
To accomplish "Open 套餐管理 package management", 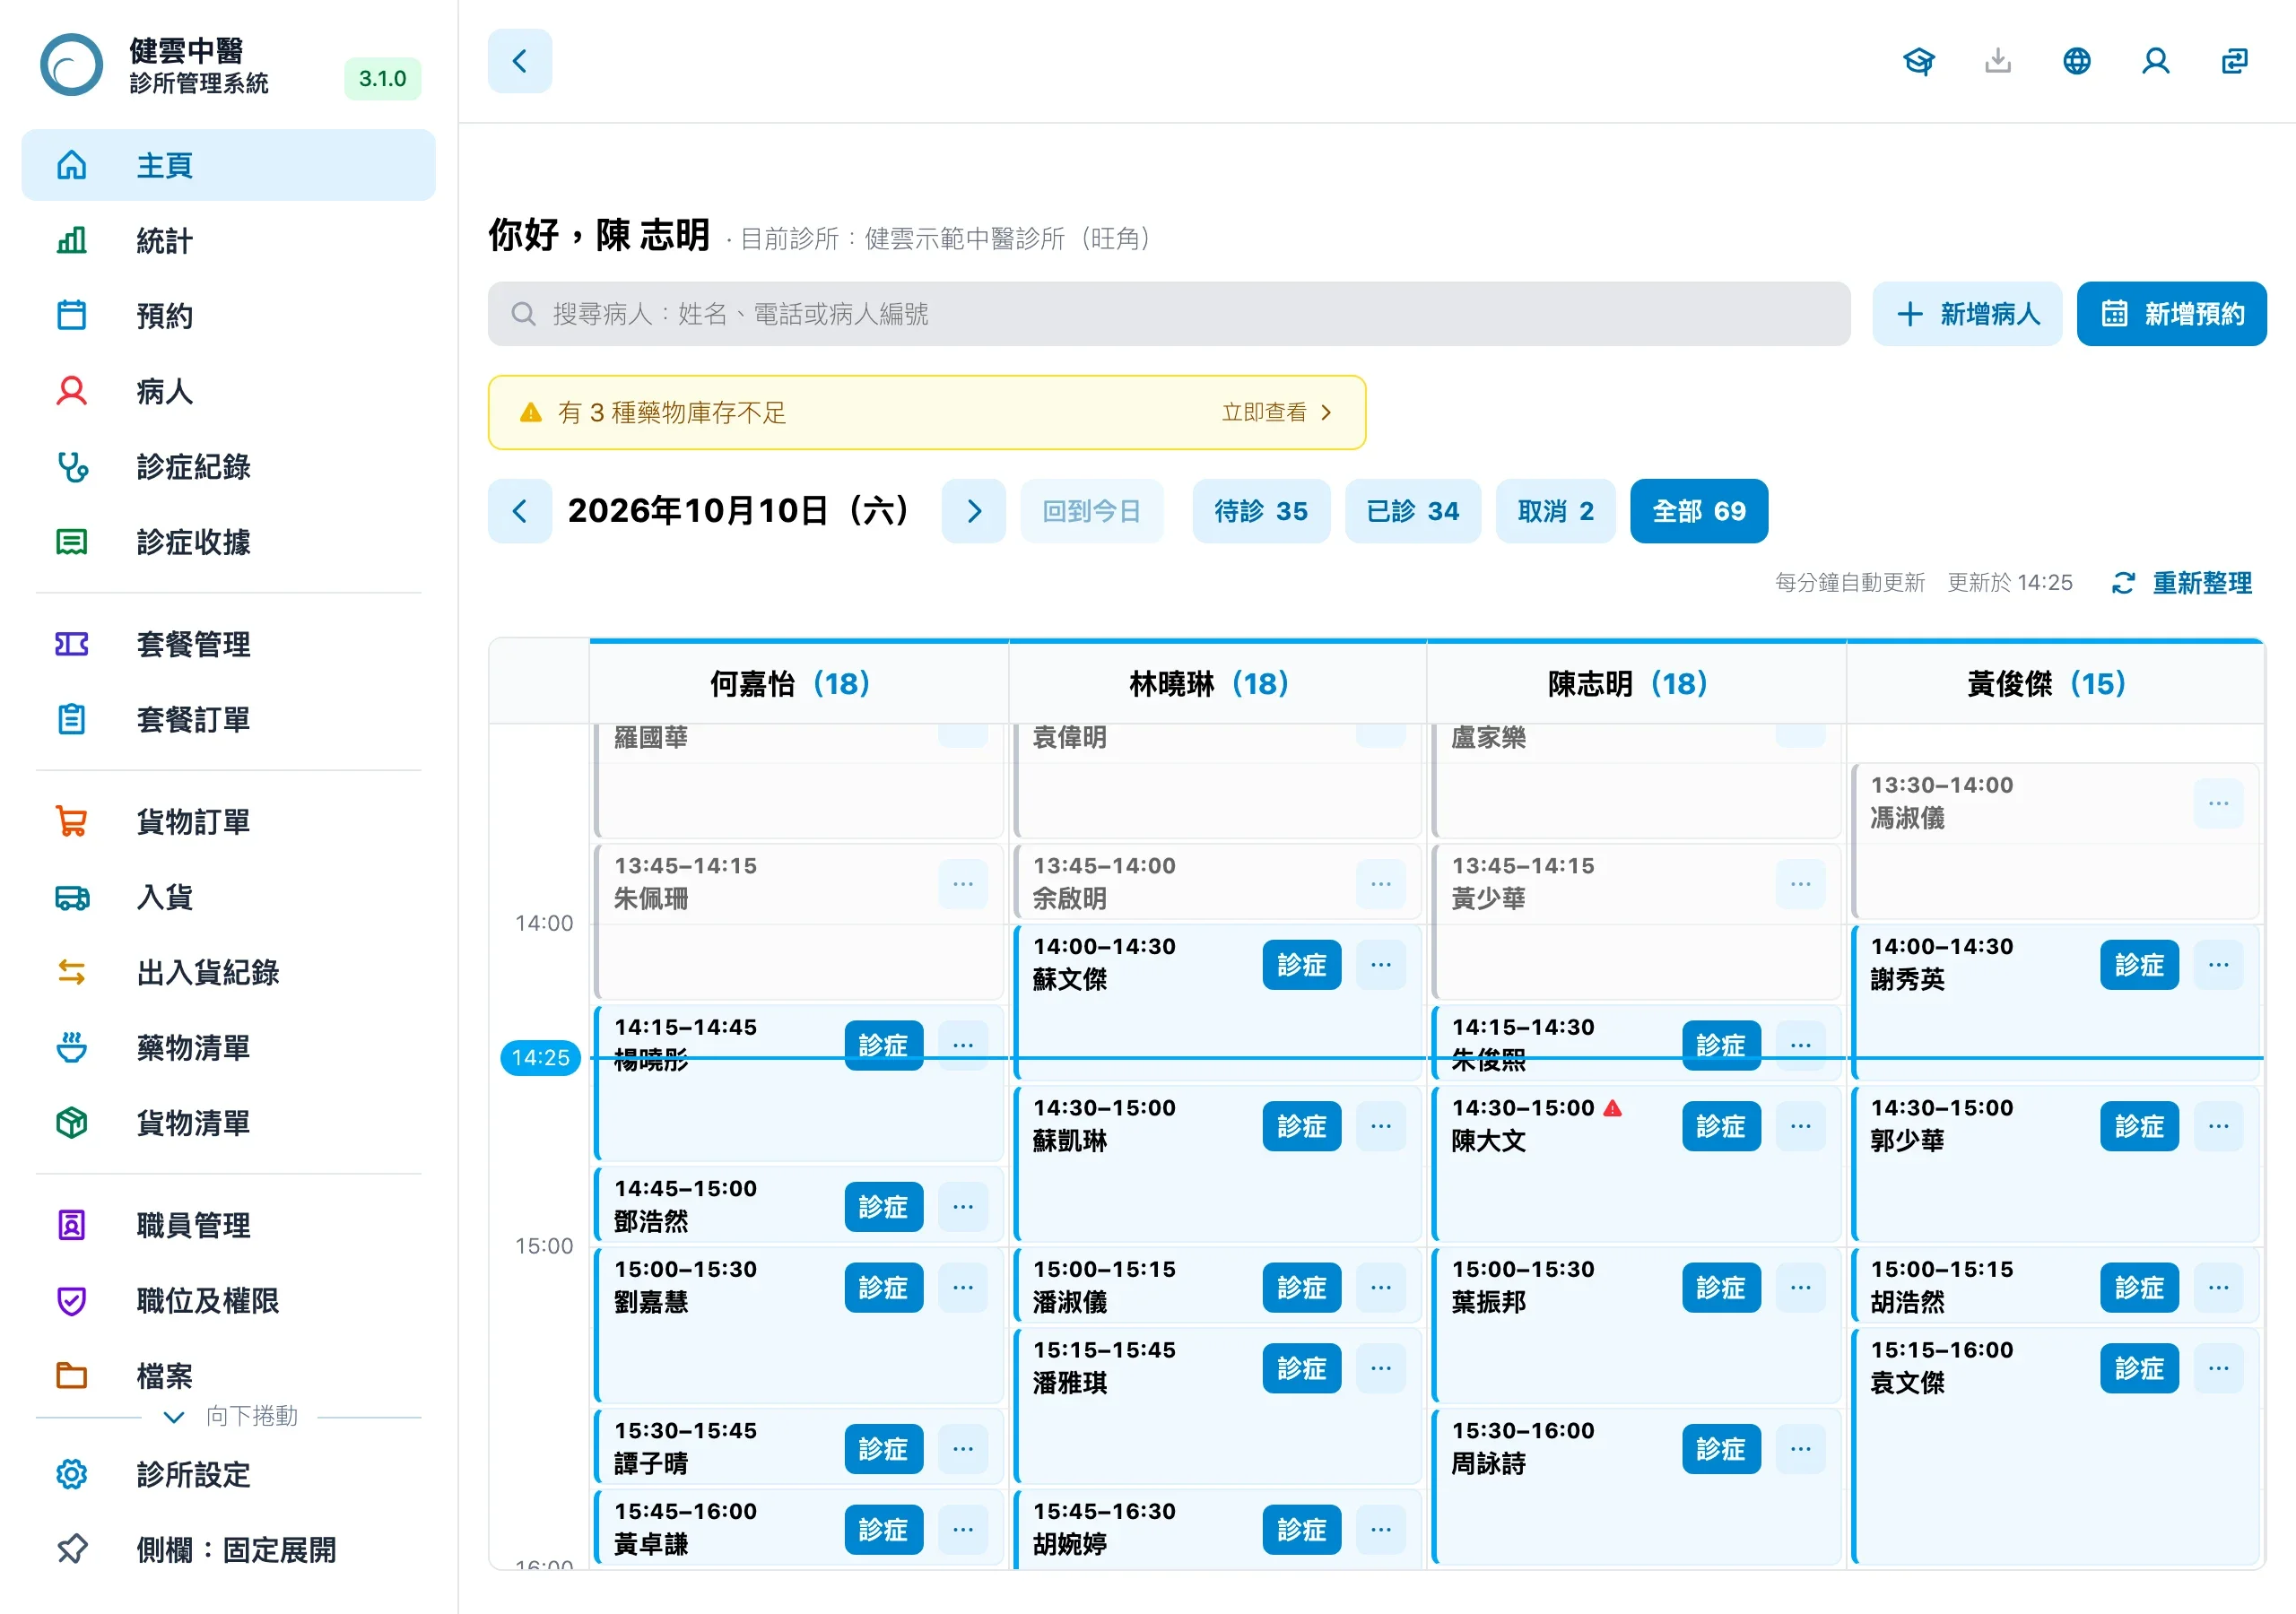I will 228,644.
